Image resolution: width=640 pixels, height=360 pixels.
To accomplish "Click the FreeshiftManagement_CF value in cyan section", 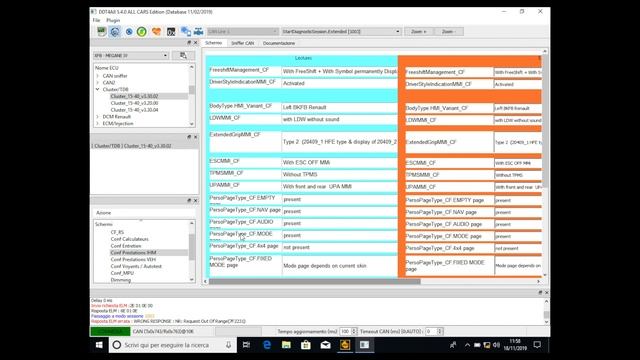I will point(340,71).
